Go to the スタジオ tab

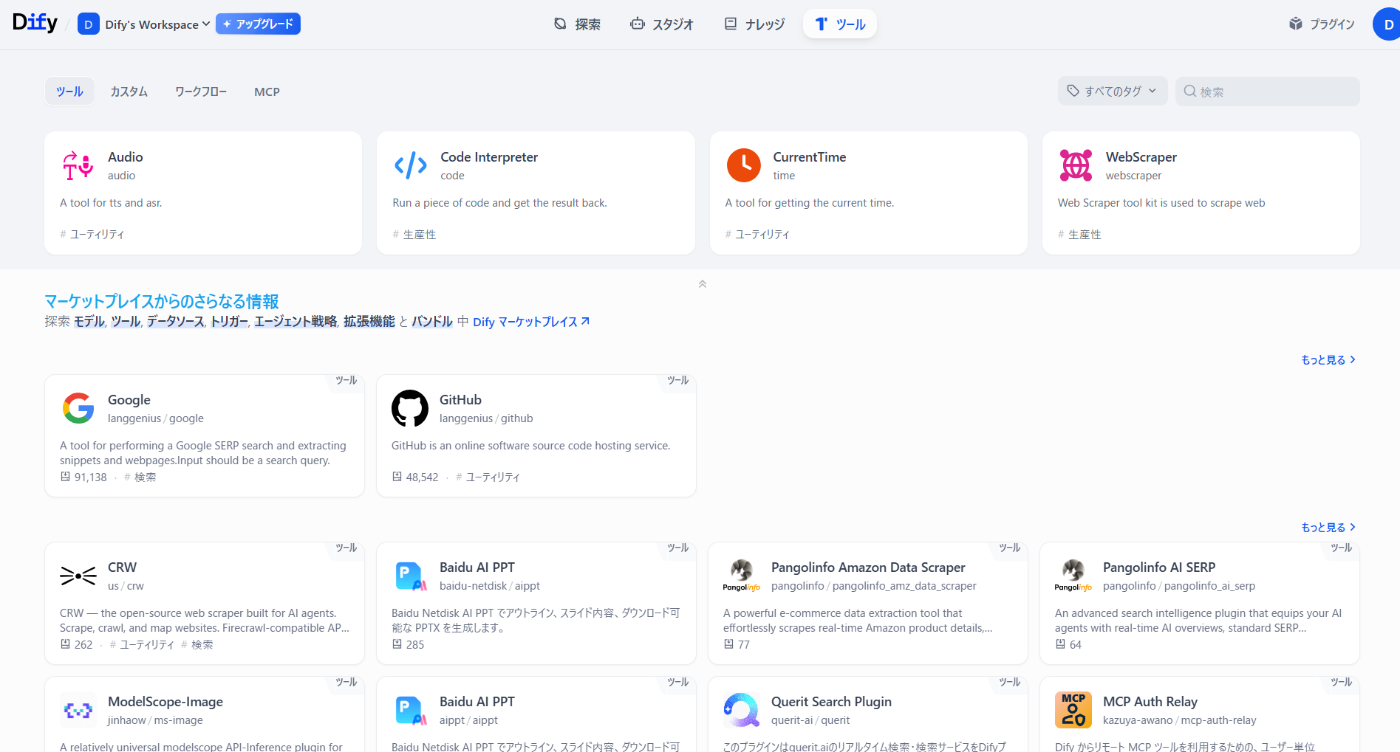click(x=661, y=24)
